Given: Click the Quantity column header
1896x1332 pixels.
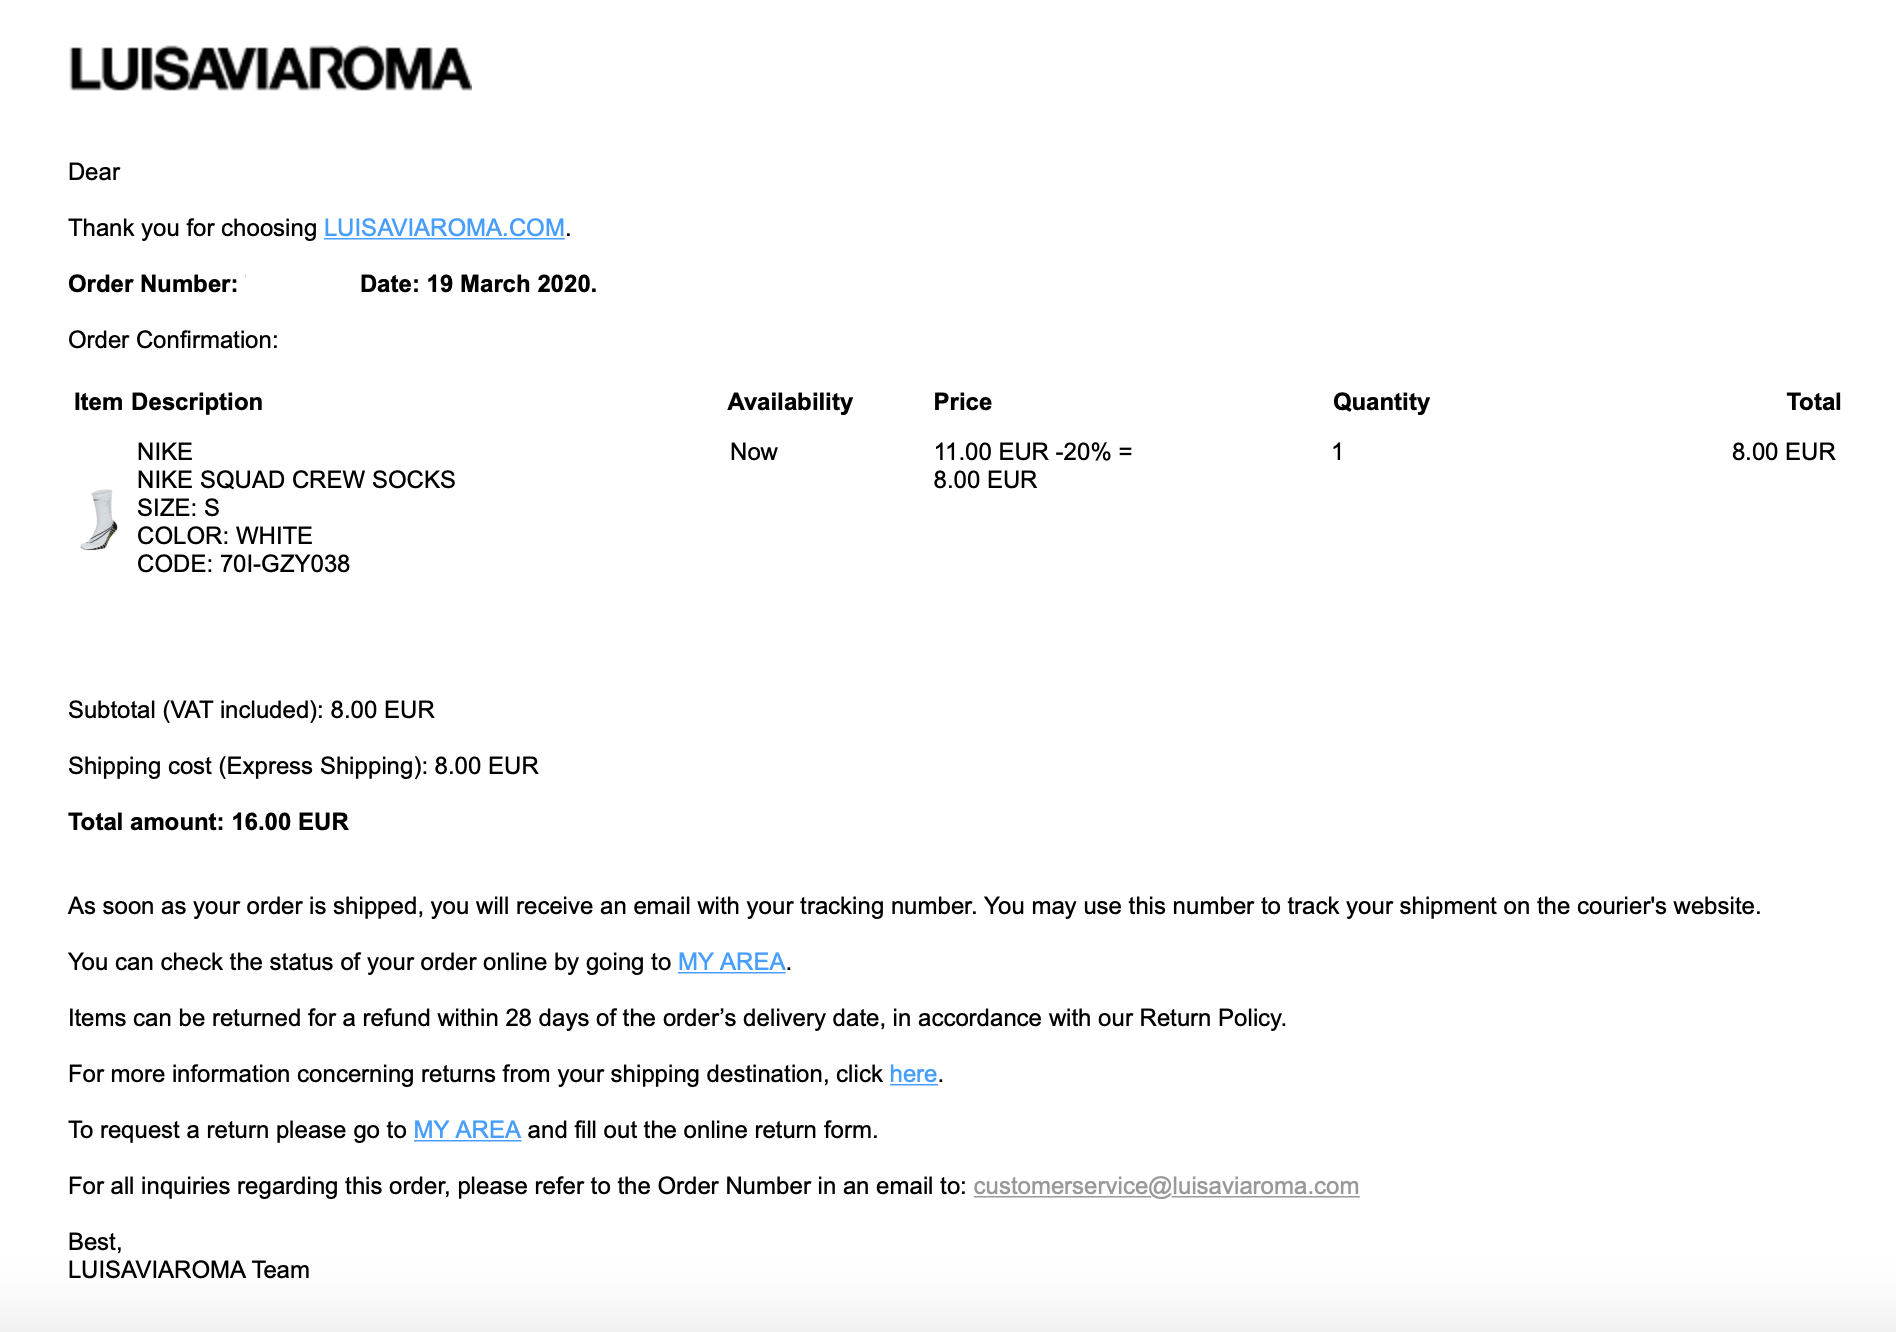Looking at the screenshot, I should pyautogui.click(x=1380, y=402).
